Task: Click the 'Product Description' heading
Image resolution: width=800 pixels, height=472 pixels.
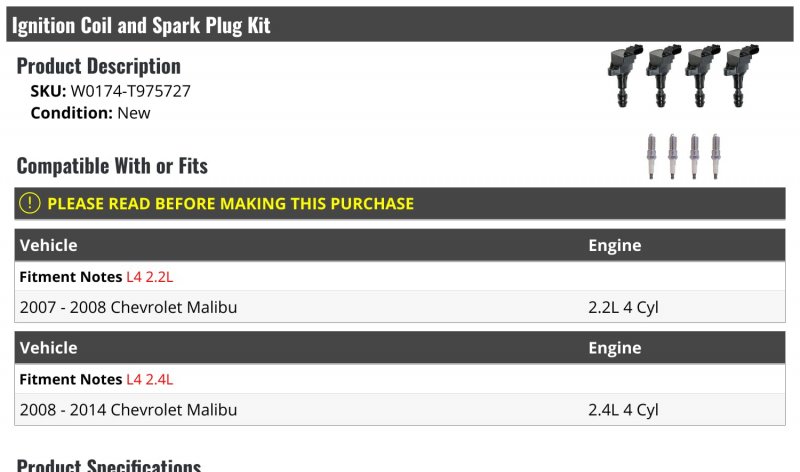Action: (x=99, y=66)
